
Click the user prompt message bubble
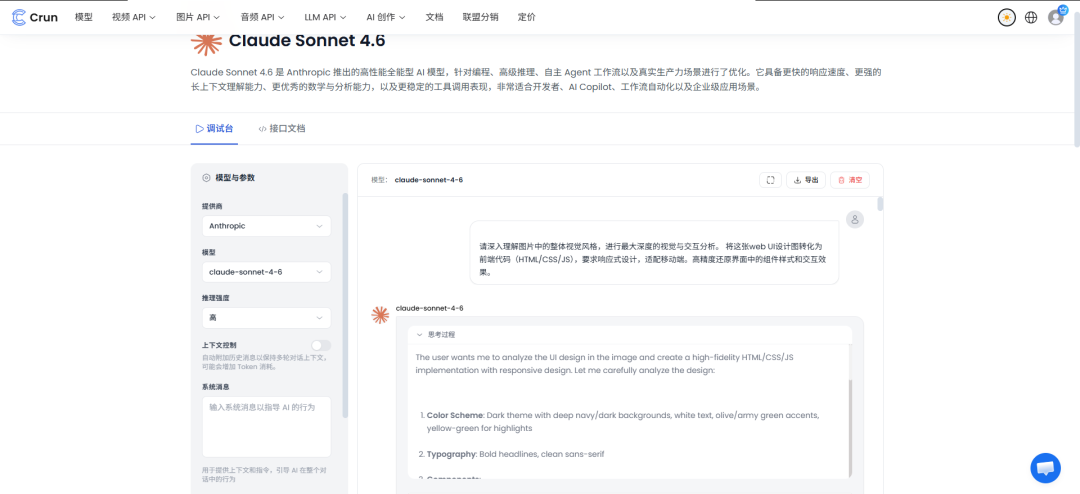[654, 253]
